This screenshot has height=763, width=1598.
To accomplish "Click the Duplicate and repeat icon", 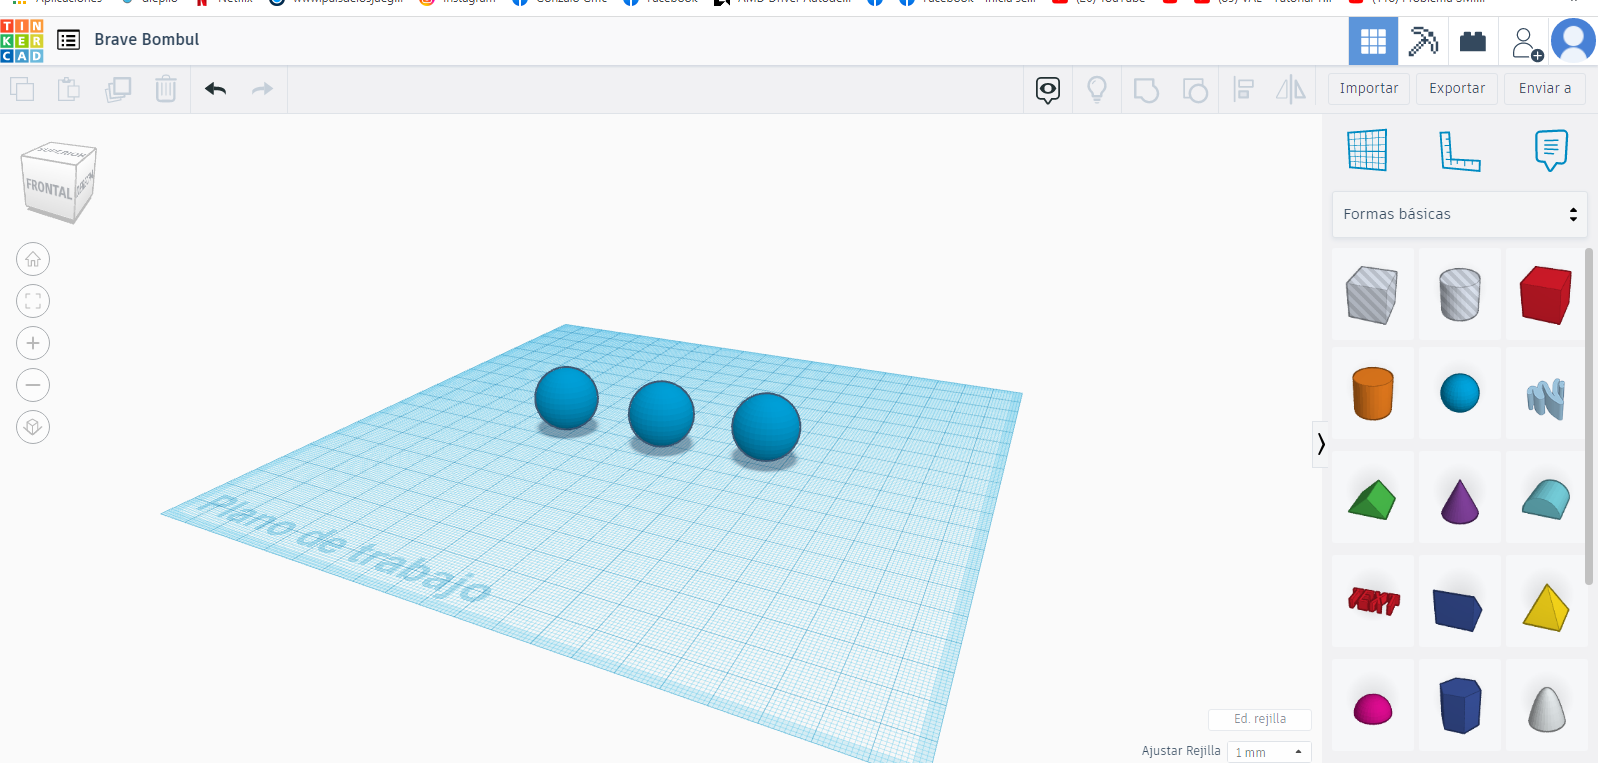I will pyautogui.click(x=118, y=89).
